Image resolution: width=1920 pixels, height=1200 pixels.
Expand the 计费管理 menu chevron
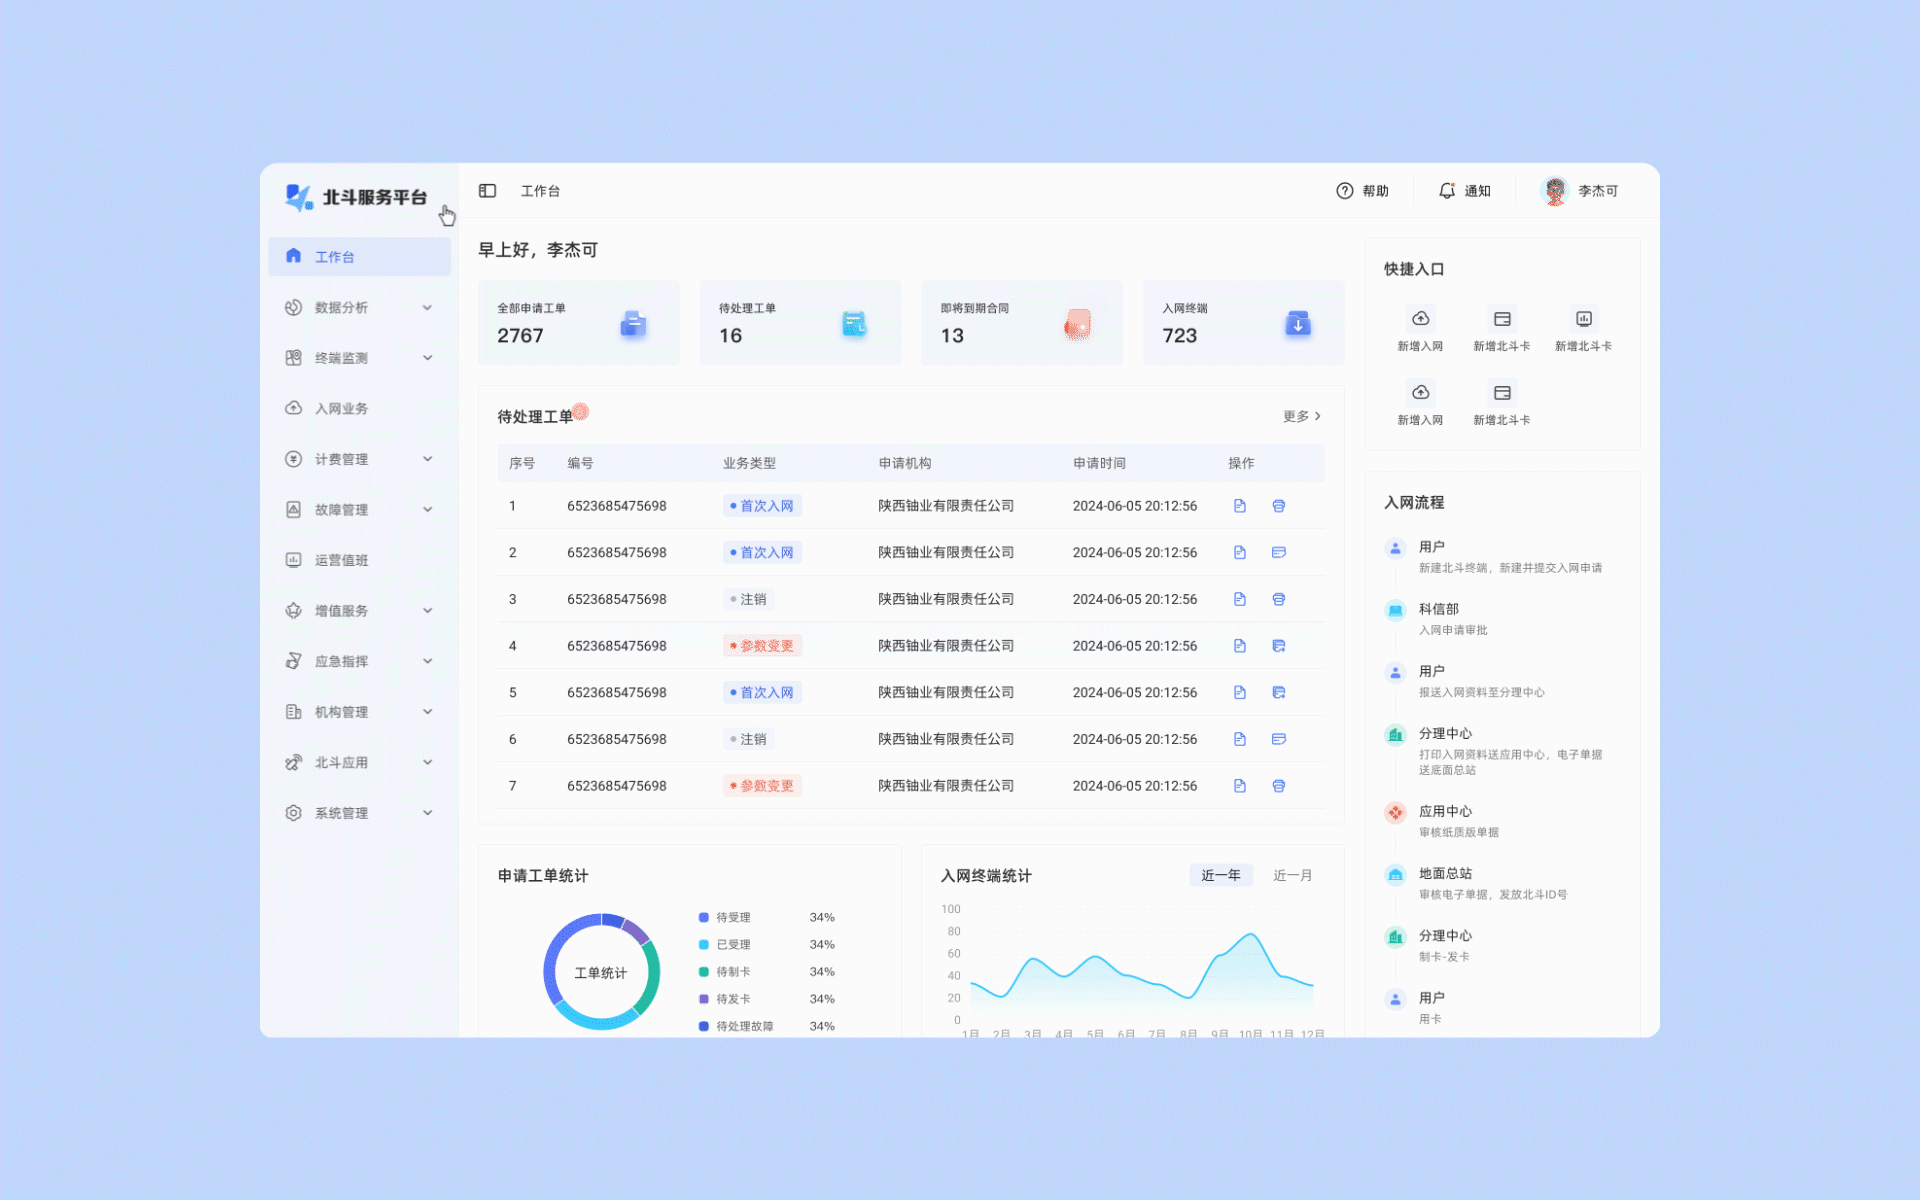[x=427, y=459]
